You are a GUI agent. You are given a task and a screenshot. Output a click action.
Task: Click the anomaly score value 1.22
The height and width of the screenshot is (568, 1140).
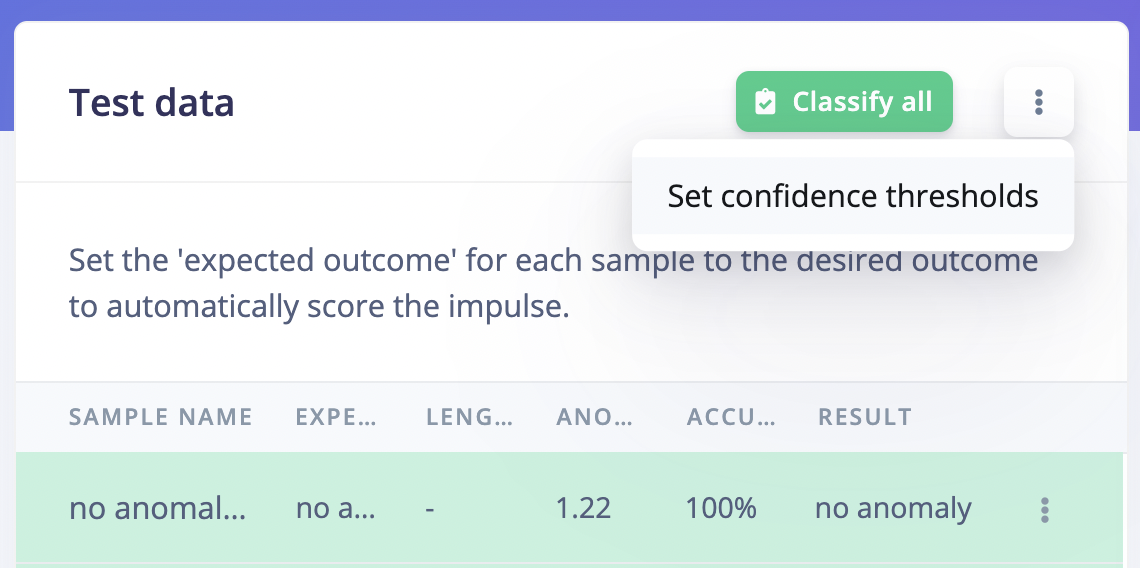click(x=583, y=509)
